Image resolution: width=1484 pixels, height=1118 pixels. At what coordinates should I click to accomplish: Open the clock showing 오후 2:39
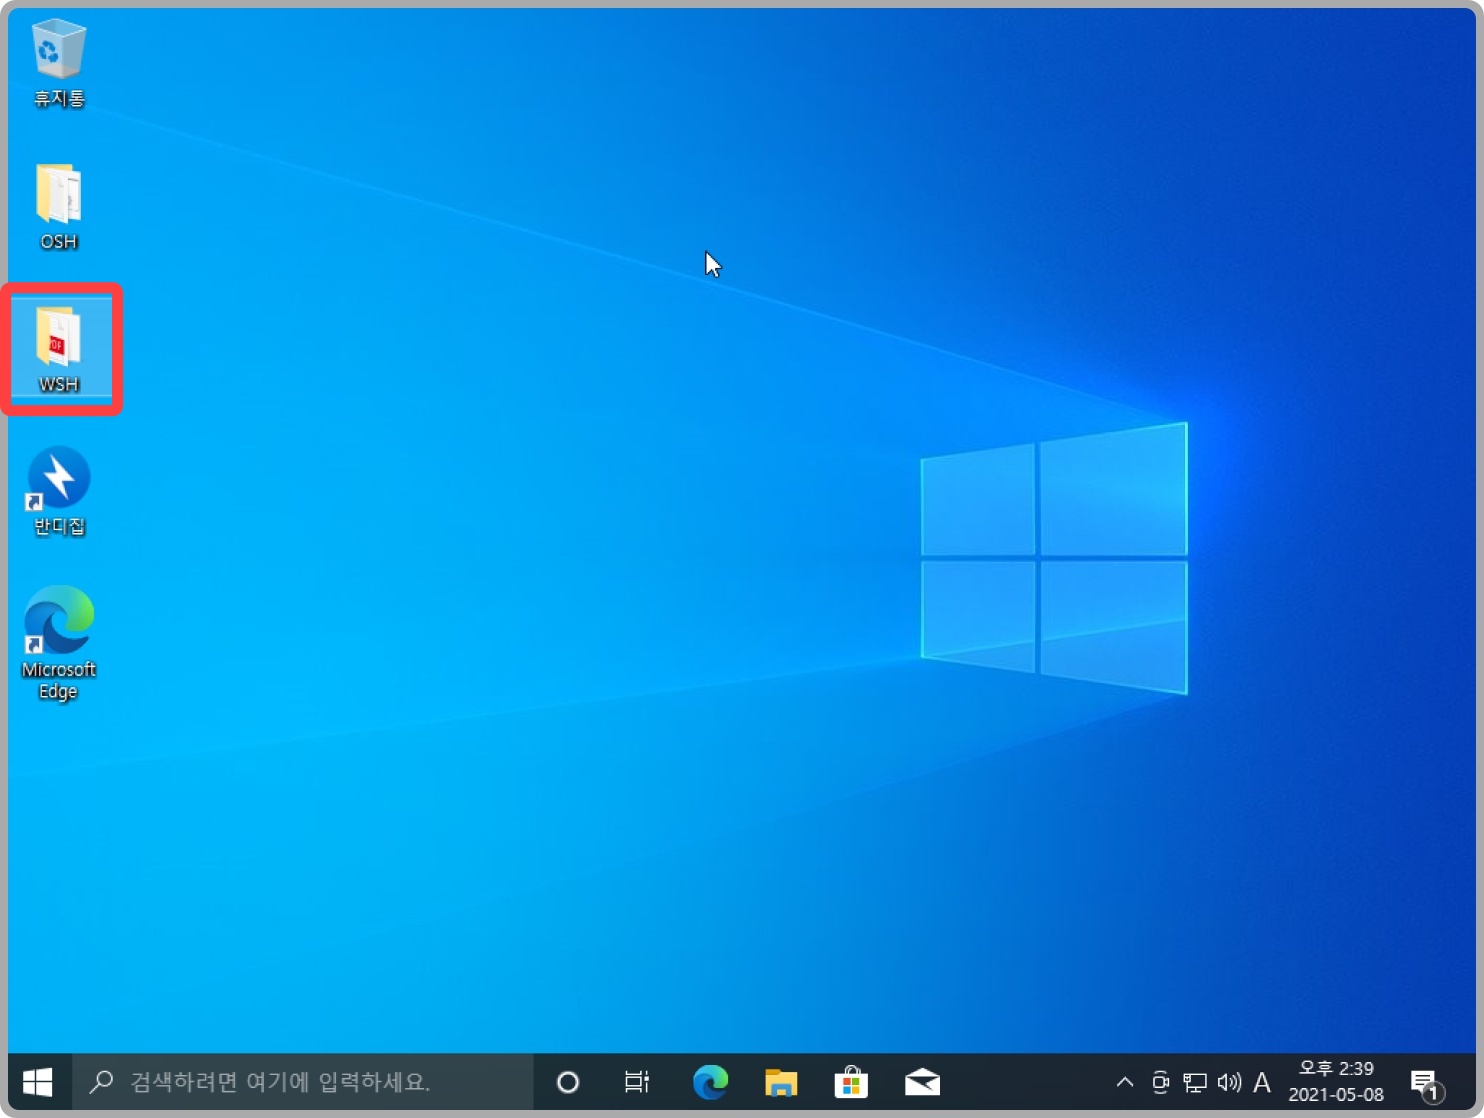tap(1336, 1082)
